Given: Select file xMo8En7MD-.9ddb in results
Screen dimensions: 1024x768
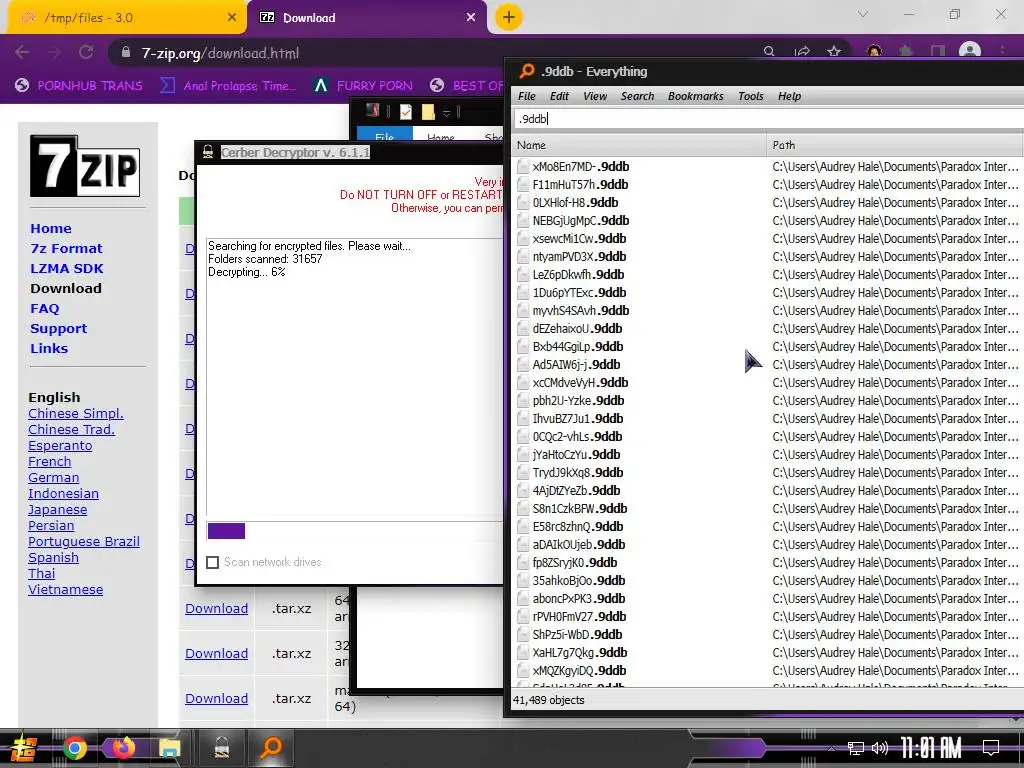Looking at the screenshot, I should pyautogui.click(x=581, y=167).
